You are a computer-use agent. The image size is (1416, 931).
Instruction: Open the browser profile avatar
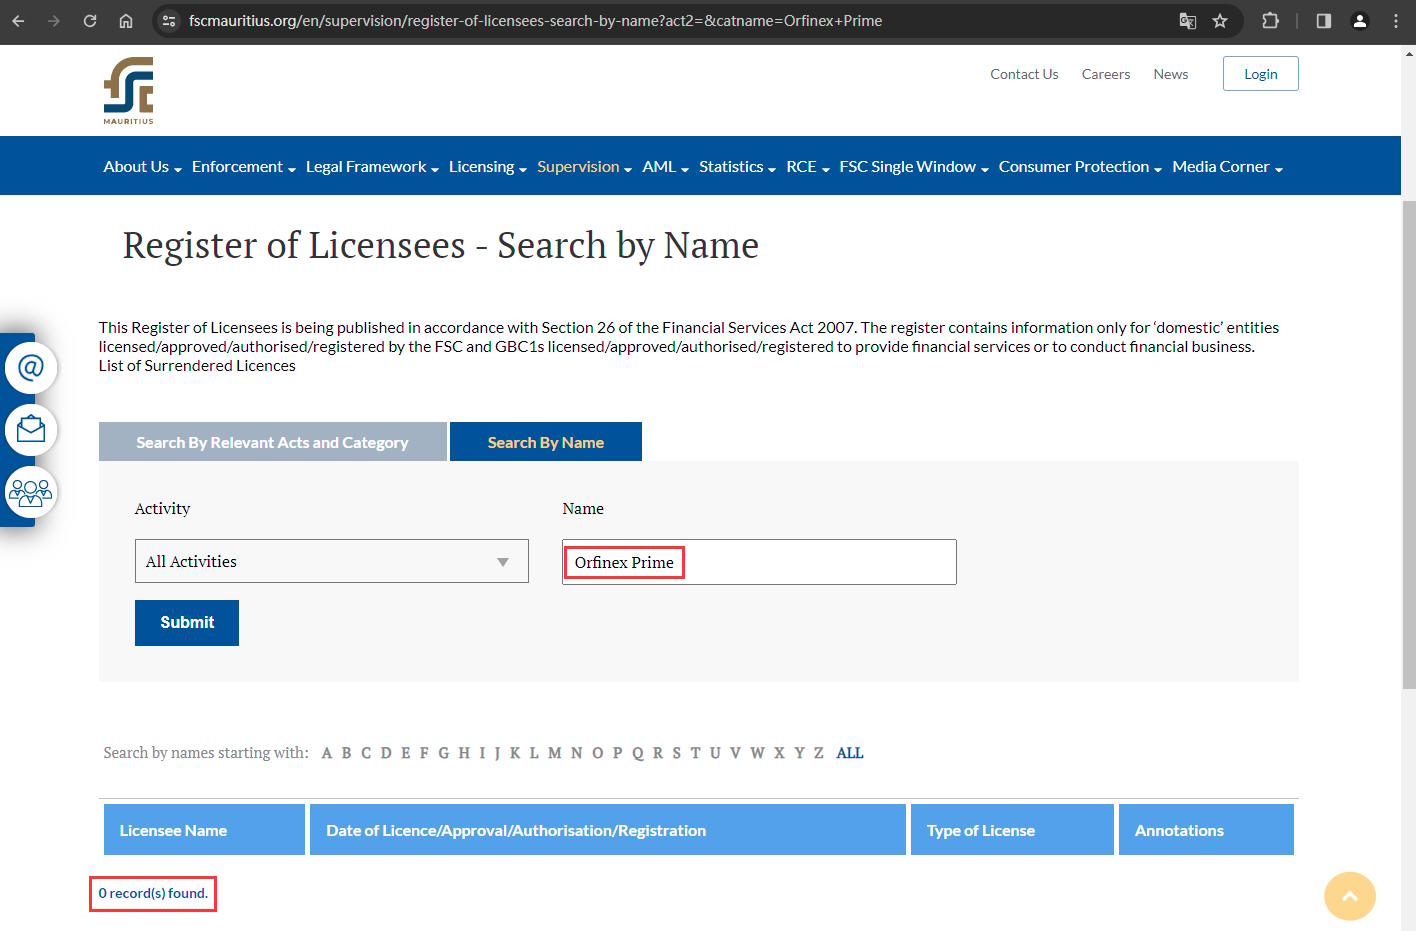pos(1360,20)
